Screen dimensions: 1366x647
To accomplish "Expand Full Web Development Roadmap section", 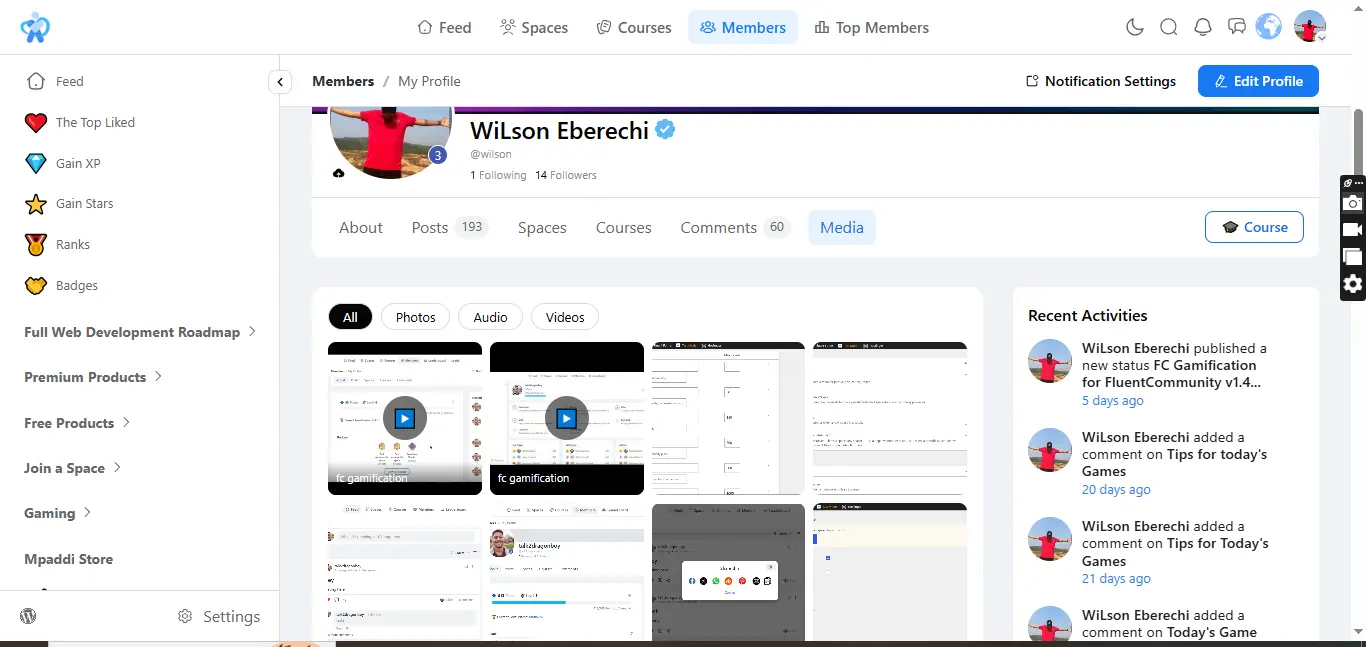I will 140,332.
